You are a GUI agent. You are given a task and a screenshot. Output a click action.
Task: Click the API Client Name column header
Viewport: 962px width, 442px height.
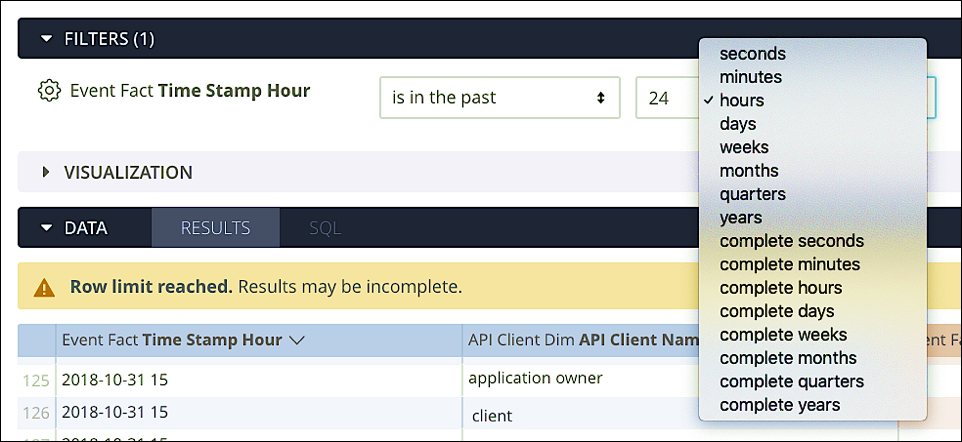tap(582, 340)
